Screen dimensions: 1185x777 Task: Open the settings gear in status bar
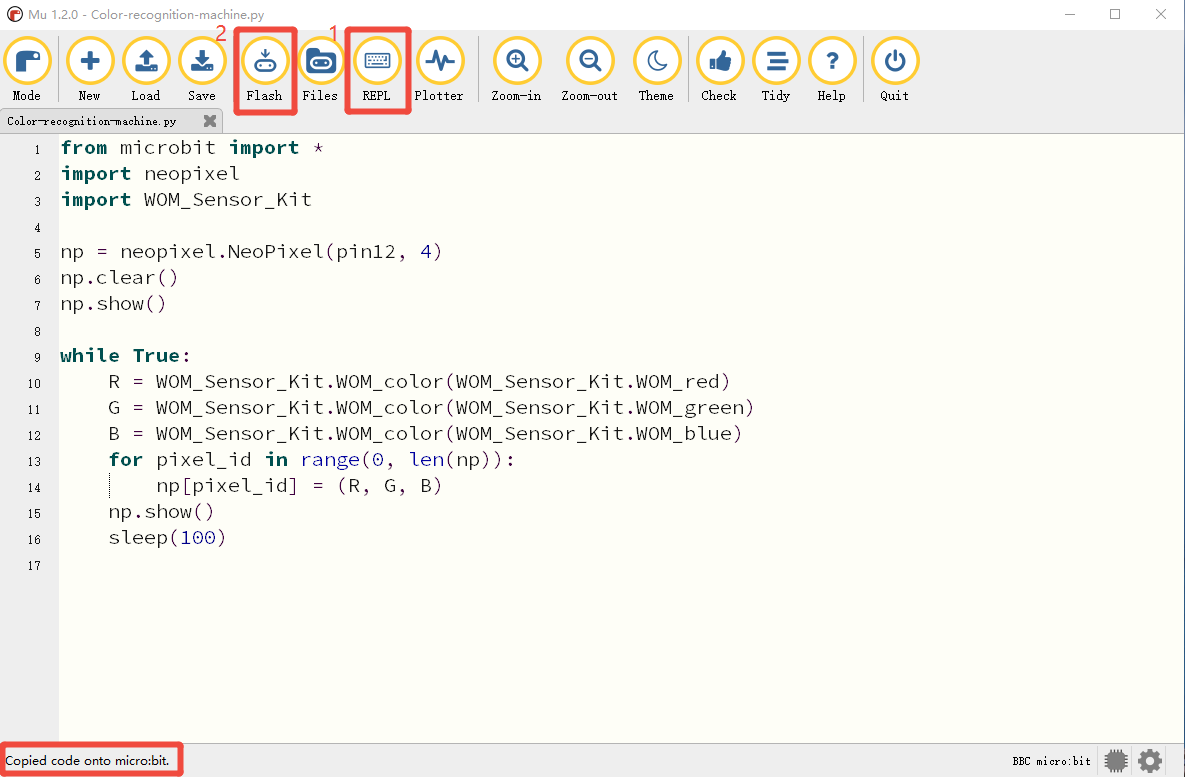[1150, 760]
